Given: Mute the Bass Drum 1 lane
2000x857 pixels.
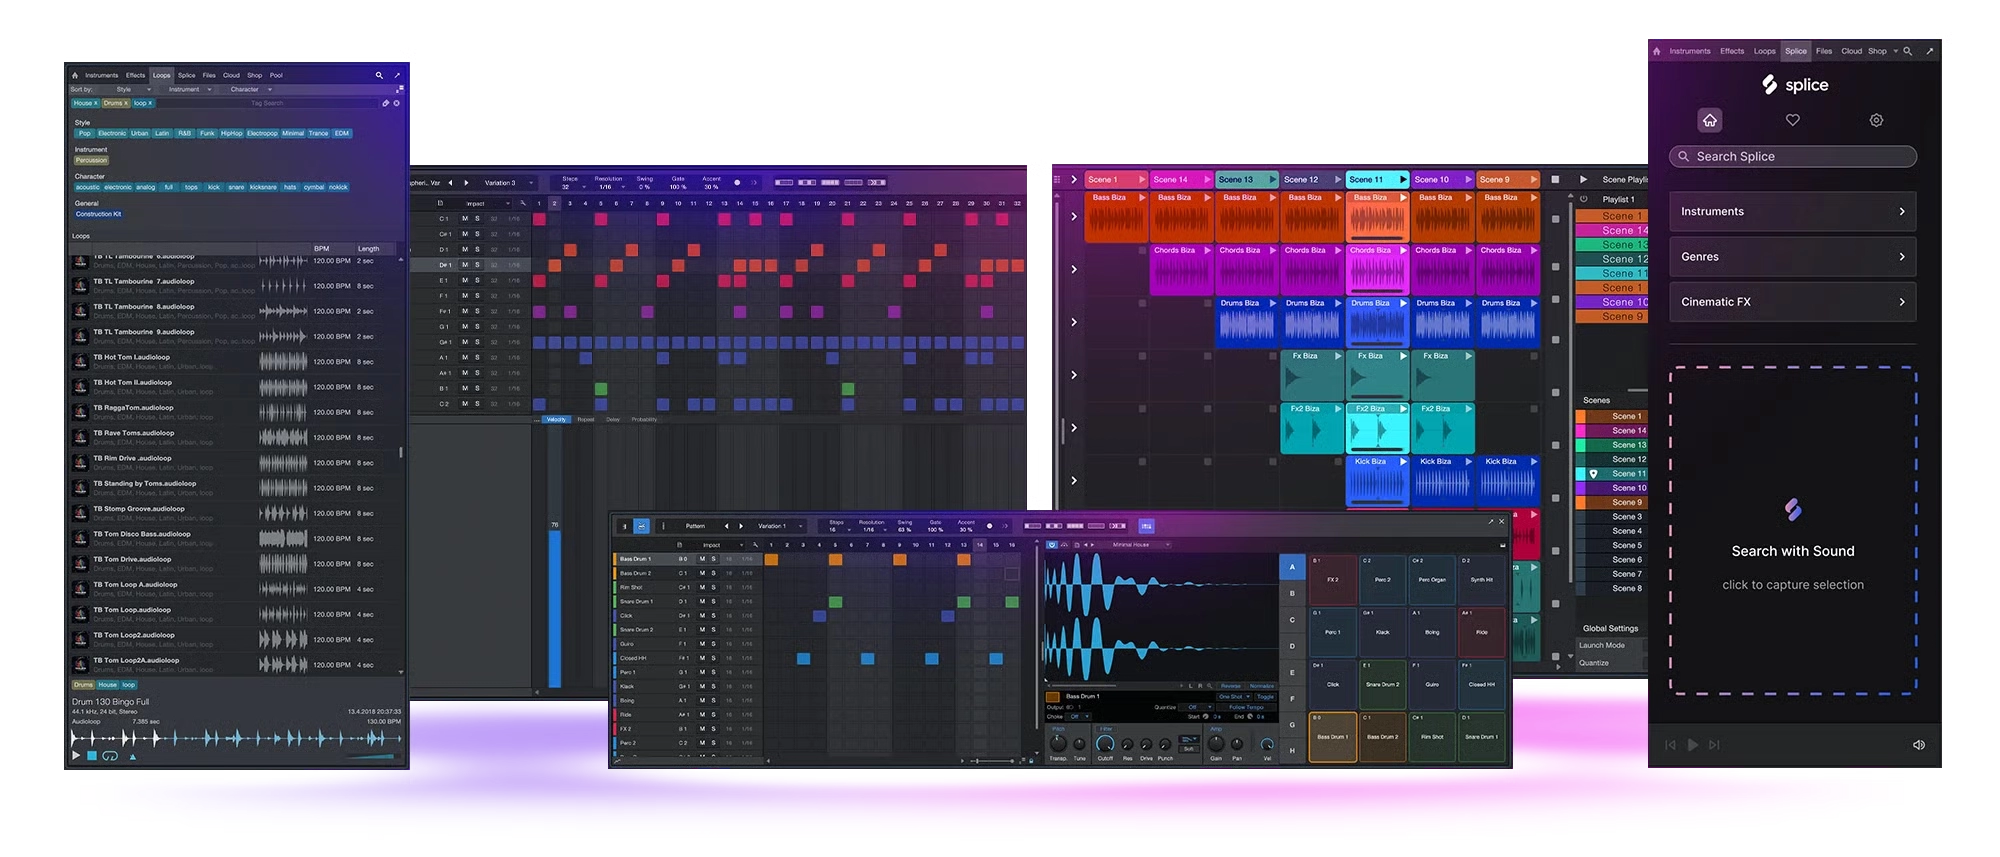Looking at the screenshot, I should pos(702,559).
